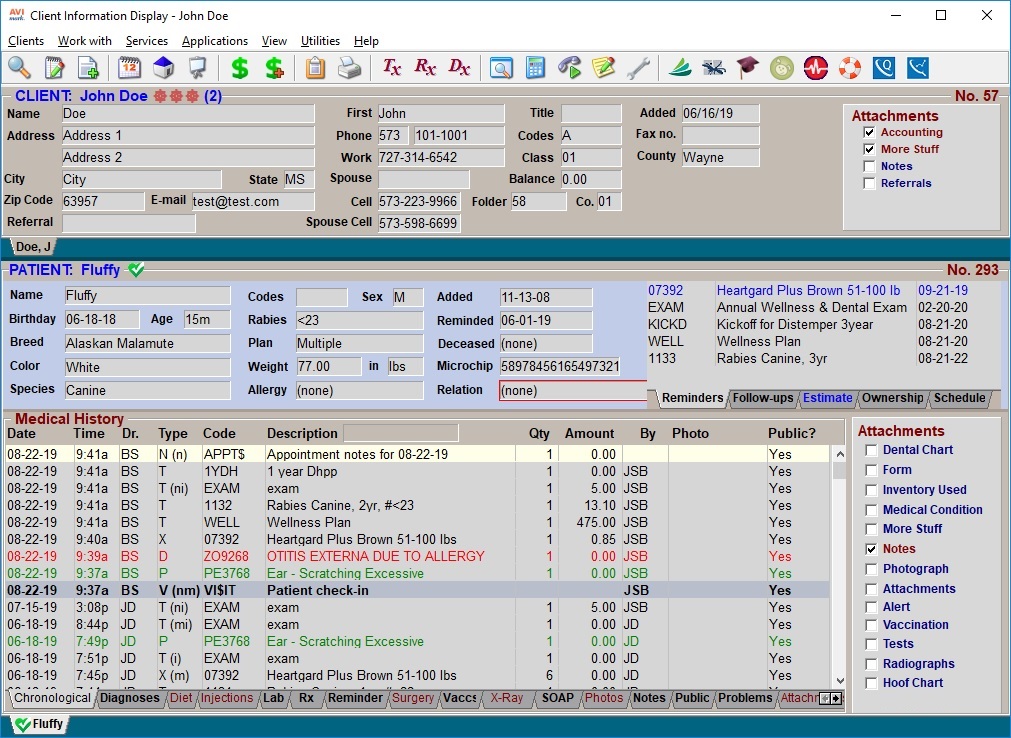Click the printer icon to print
Image resolution: width=1011 pixels, height=738 pixels.
tap(348, 68)
